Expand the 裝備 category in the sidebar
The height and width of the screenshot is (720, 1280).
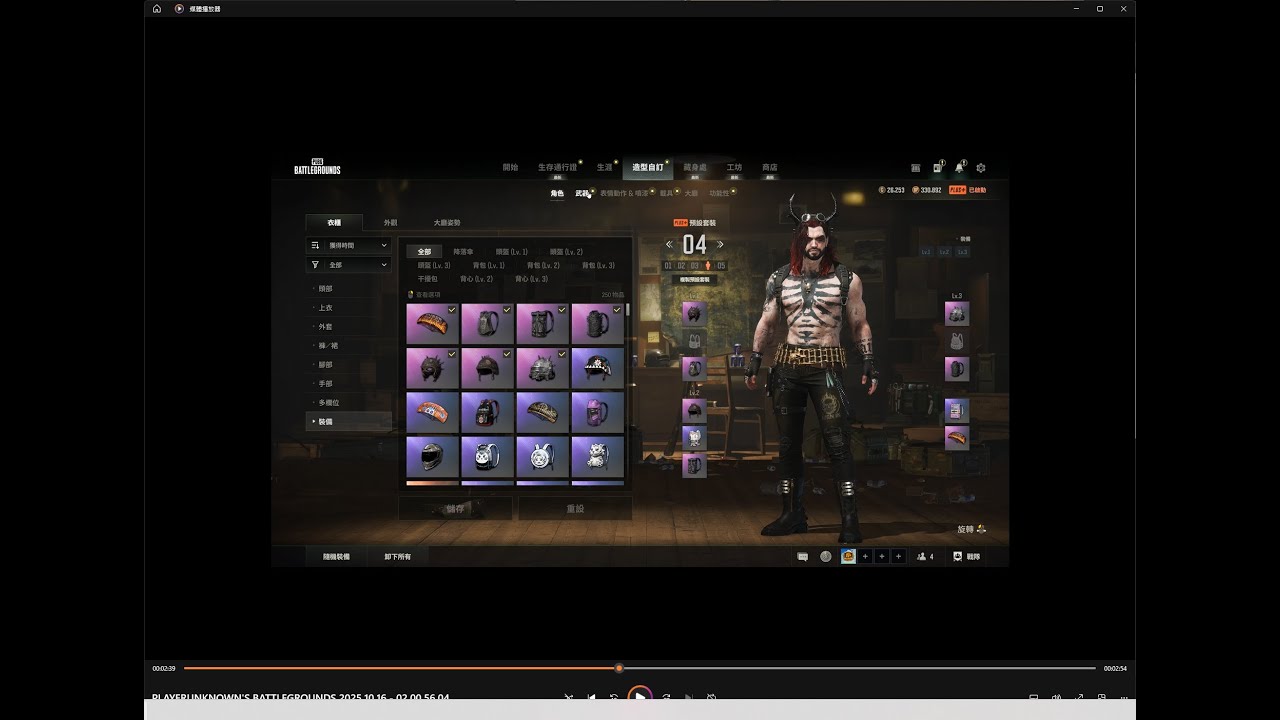(348, 422)
